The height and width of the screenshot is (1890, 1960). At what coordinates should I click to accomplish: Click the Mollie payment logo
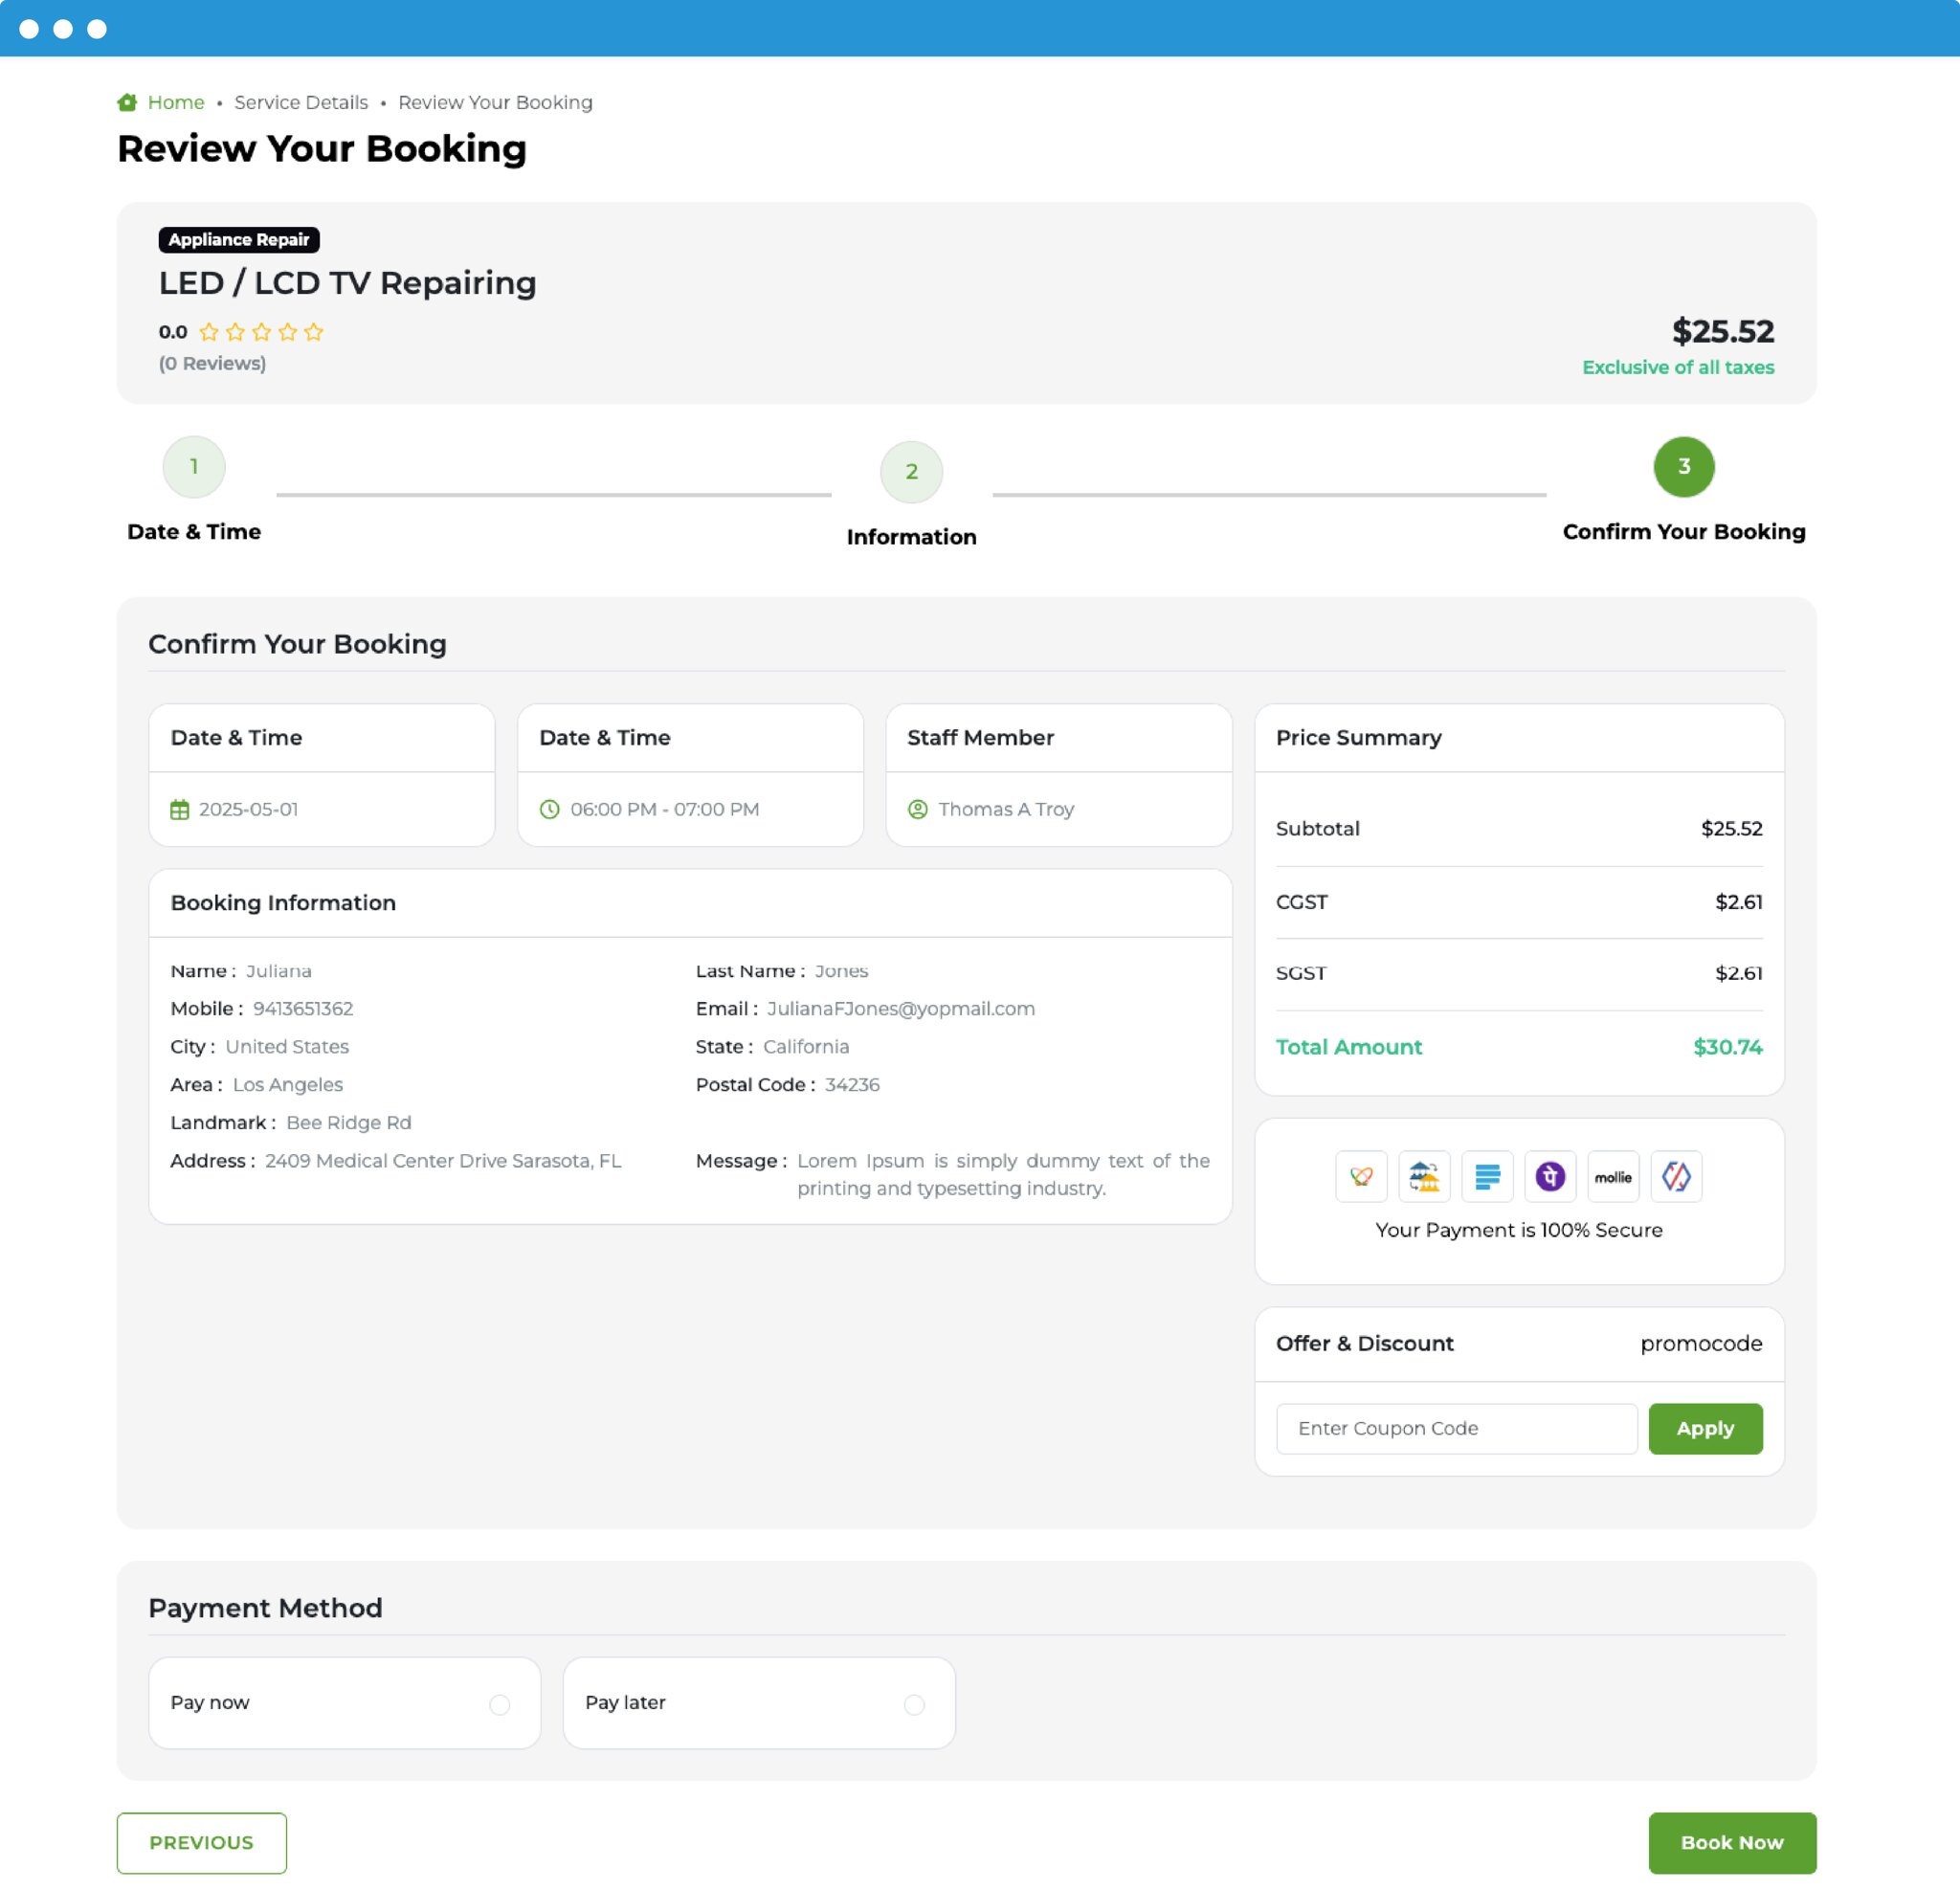(x=1612, y=1176)
